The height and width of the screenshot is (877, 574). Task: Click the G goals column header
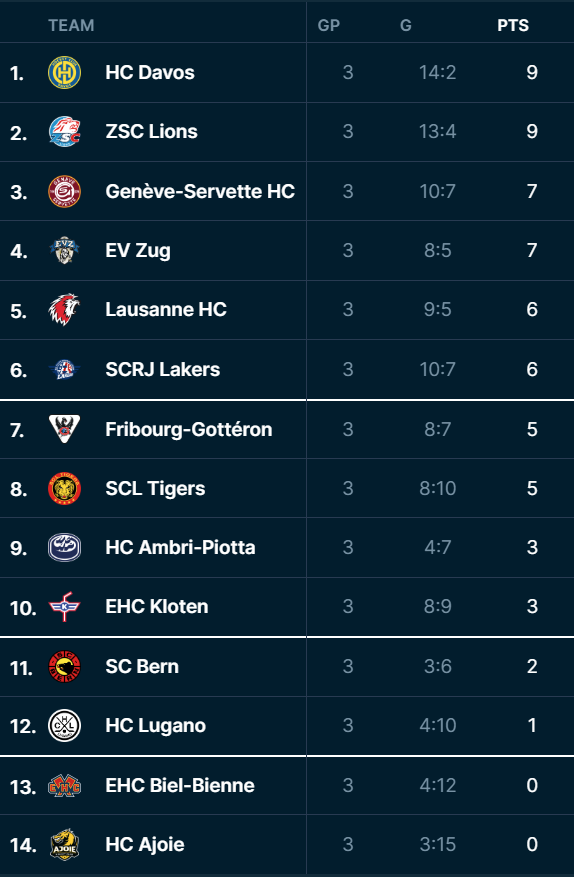coord(406,25)
